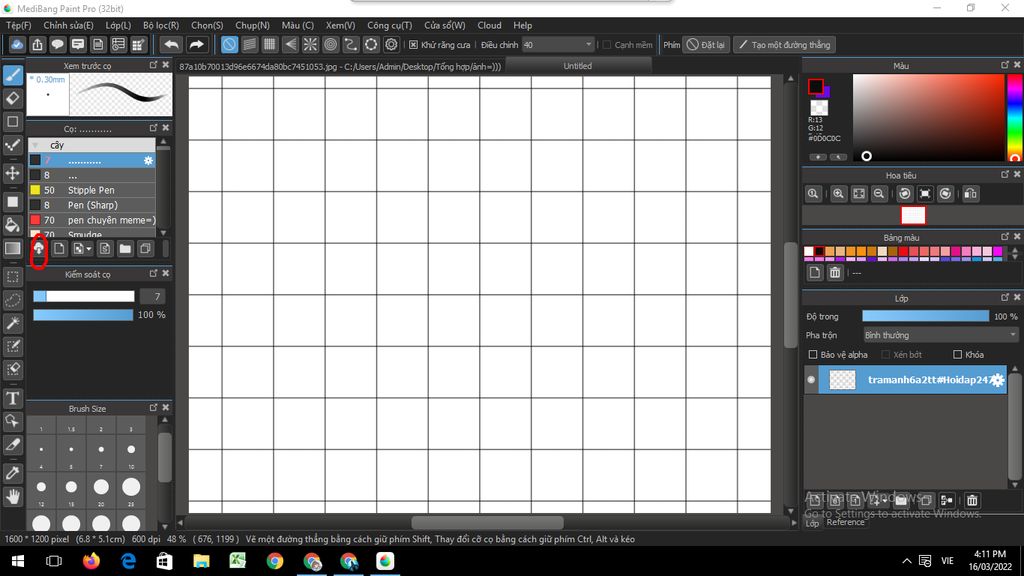
Task: Pick the Hand pan tool
Action: (x=13, y=496)
